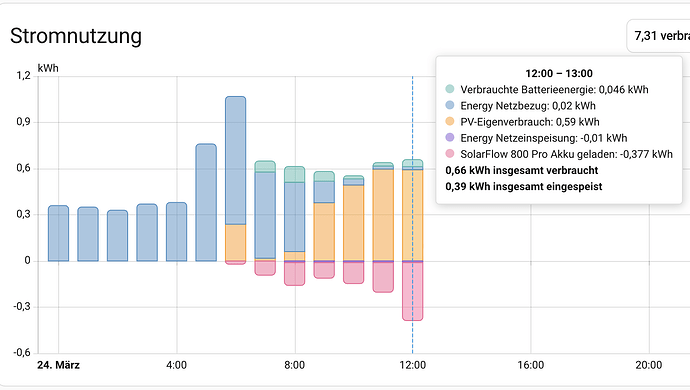The height and width of the screenshot is (390, 690).
Task: Click the orange PV segment of the 10:00 bar
Action: click(353, 223)
